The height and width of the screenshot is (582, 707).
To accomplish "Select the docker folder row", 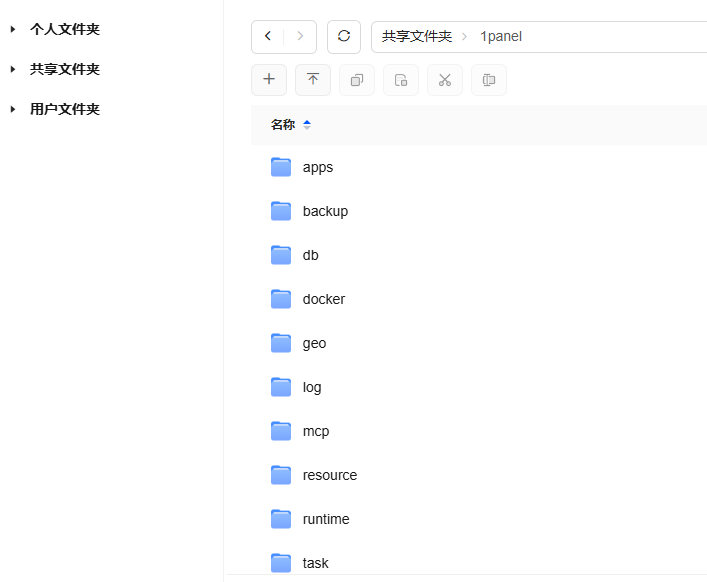I will (x=324, y=299).
